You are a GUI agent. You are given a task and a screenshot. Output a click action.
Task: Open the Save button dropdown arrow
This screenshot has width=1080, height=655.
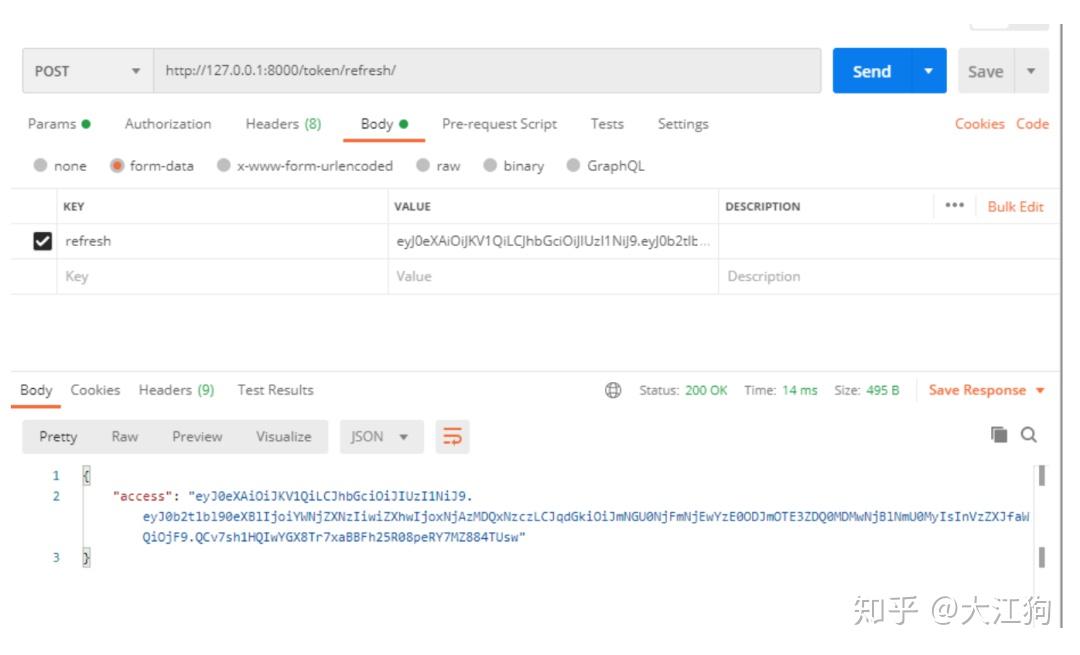(x=1030, y=71)
